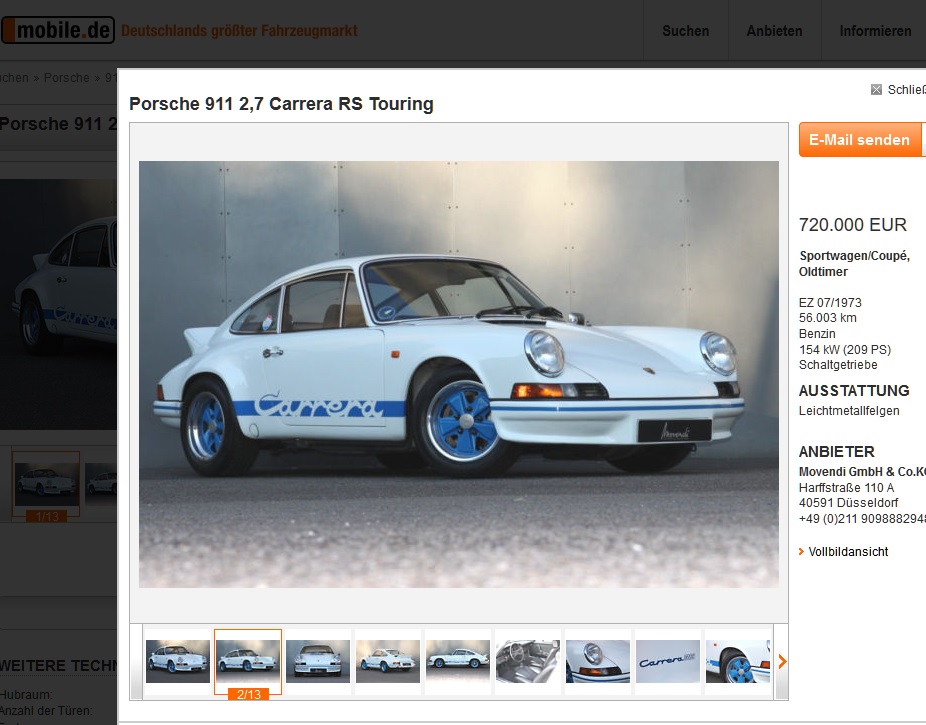Select the highlighted 2/13 thumbnail

pos(248,661)
